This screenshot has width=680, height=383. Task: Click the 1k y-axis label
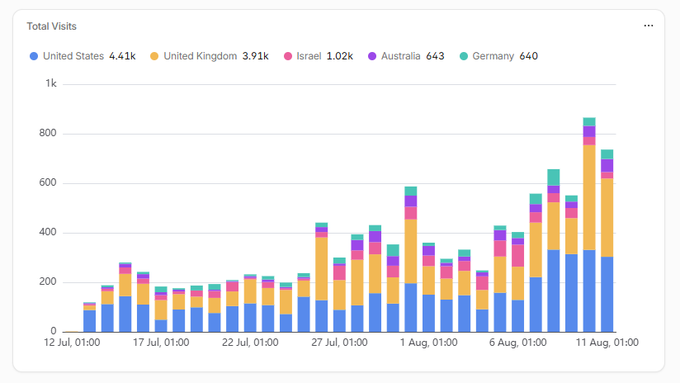click(x=51, y=84)
